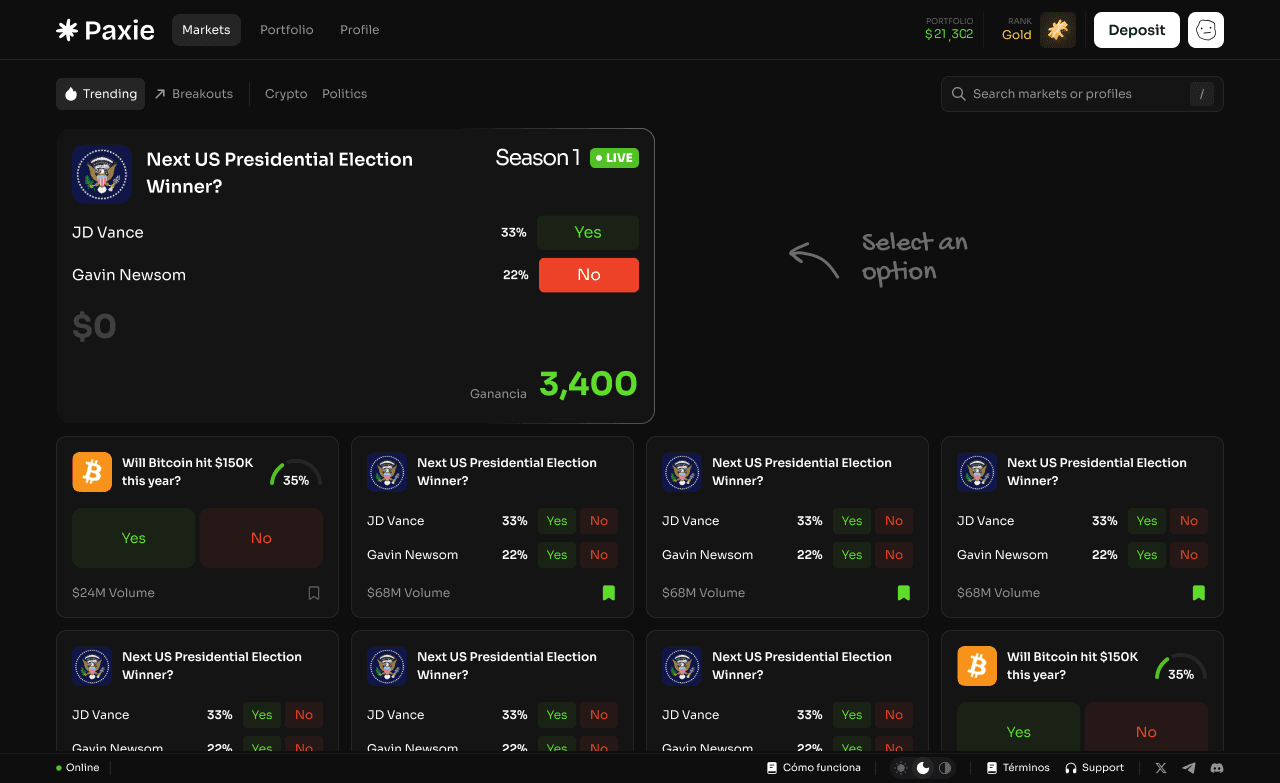The image size is (1280, 783).
Task: Choose Yes on the $24M Volume Bitcoin card
Action: coord(134,538)
